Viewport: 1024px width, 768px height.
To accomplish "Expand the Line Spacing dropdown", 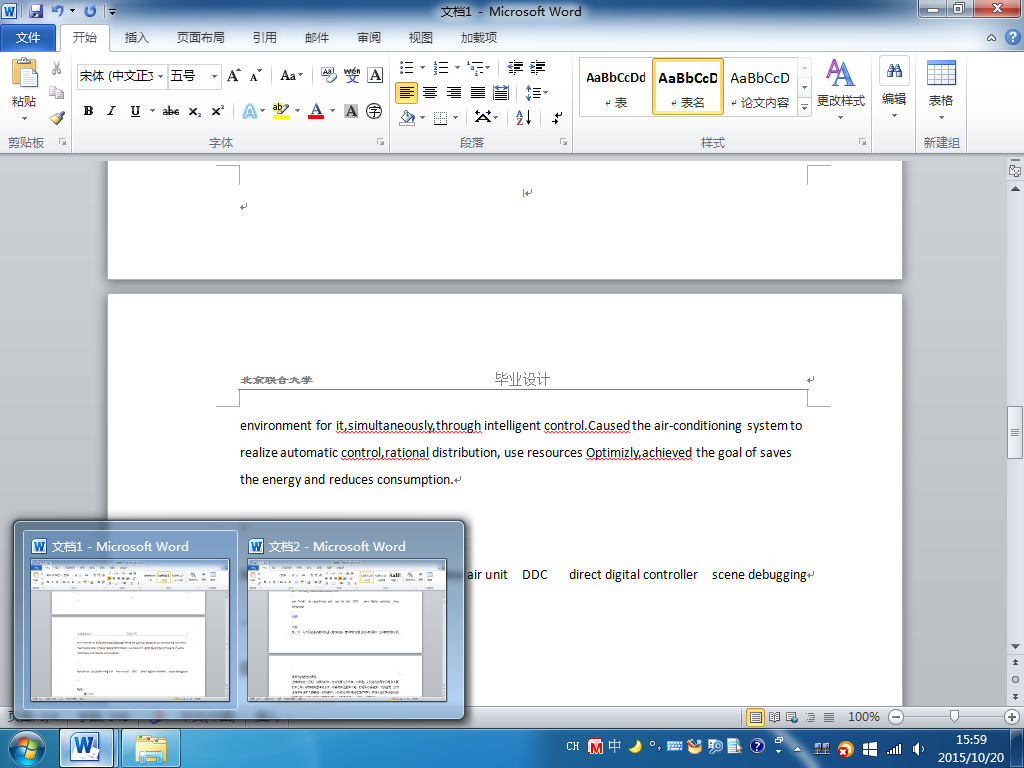I will pyautogui.click(x=537, y=93).
